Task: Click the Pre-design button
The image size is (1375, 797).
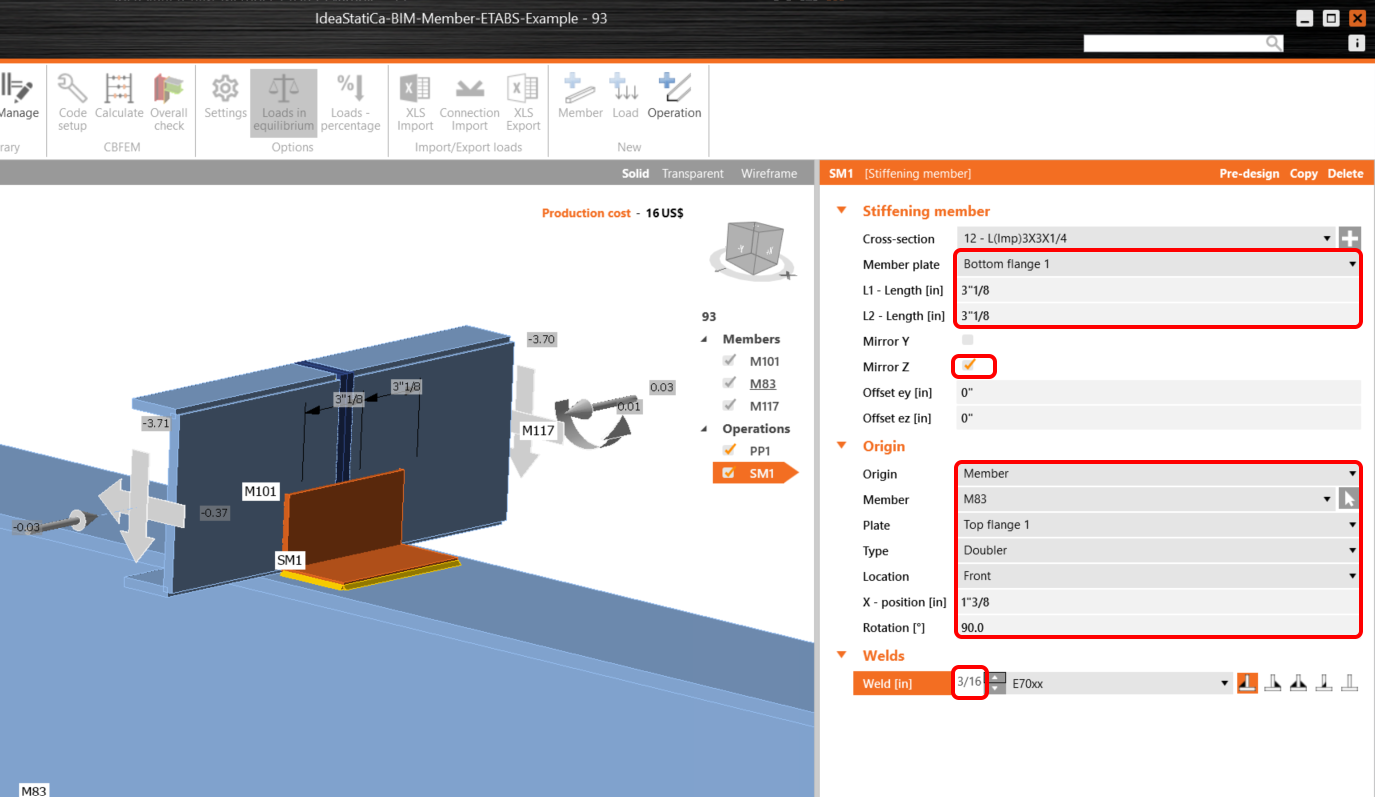Action: (x=1249, y=174)
